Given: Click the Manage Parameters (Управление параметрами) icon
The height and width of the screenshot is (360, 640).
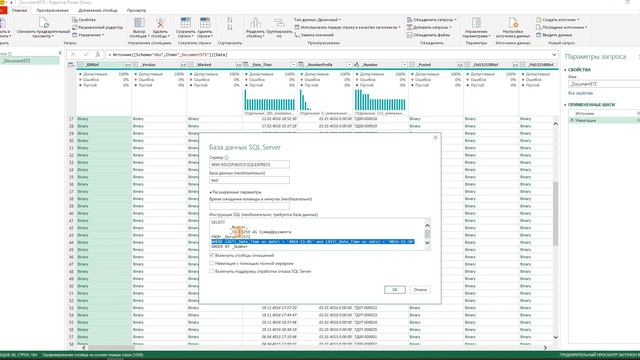Looking at the screenshot, I should (x=476, y=23).
